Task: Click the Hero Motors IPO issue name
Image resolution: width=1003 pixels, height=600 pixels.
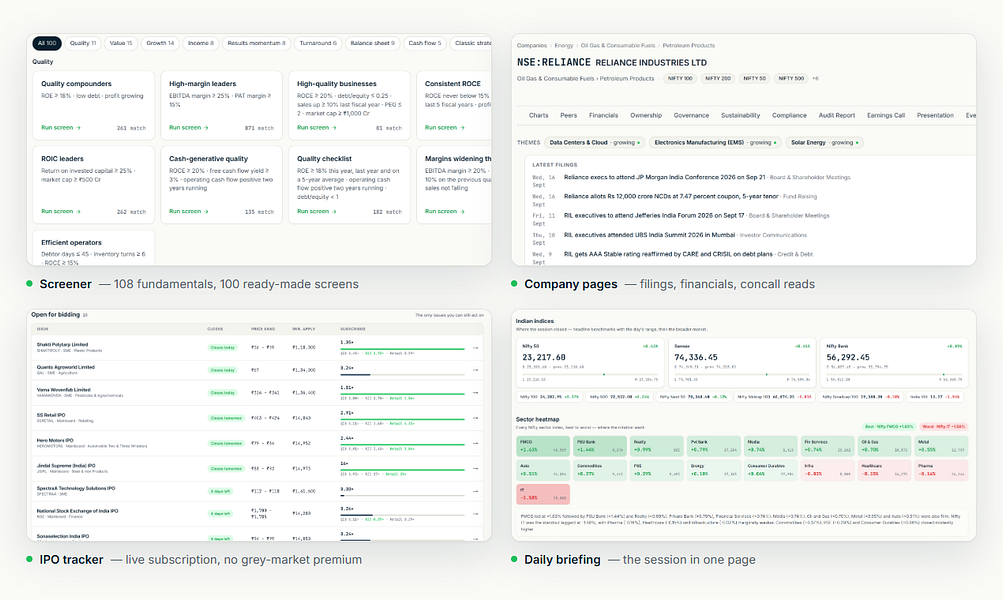Action: click(55, 441)
